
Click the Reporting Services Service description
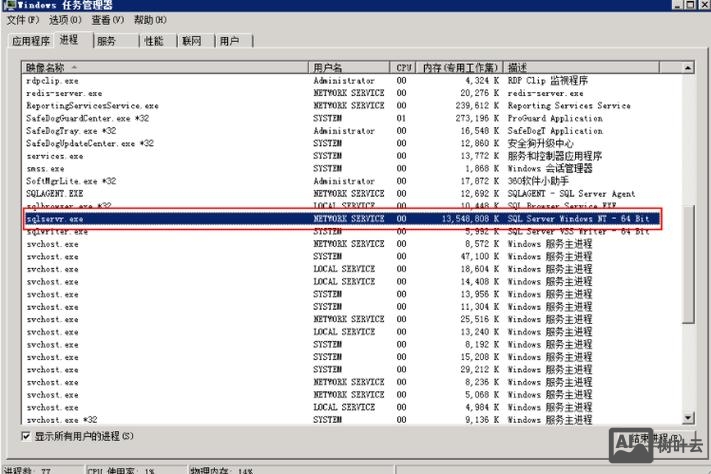click(569, 106)
